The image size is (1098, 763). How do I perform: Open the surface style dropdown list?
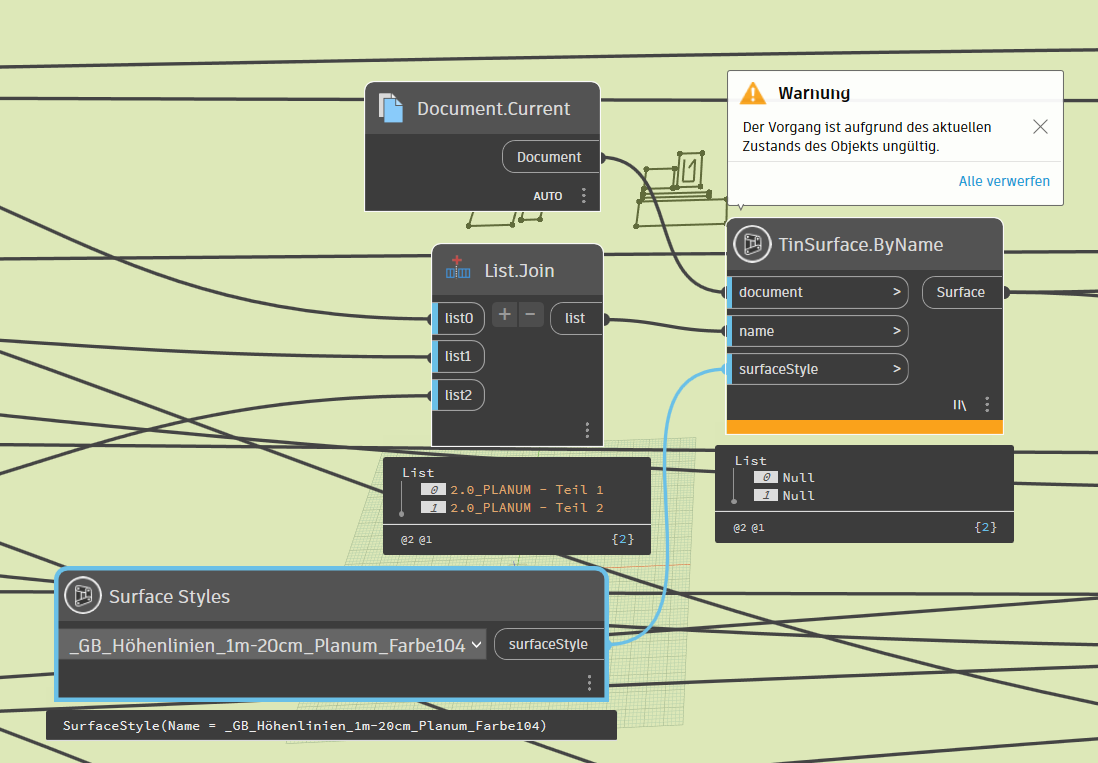click(x=478, y=644)
